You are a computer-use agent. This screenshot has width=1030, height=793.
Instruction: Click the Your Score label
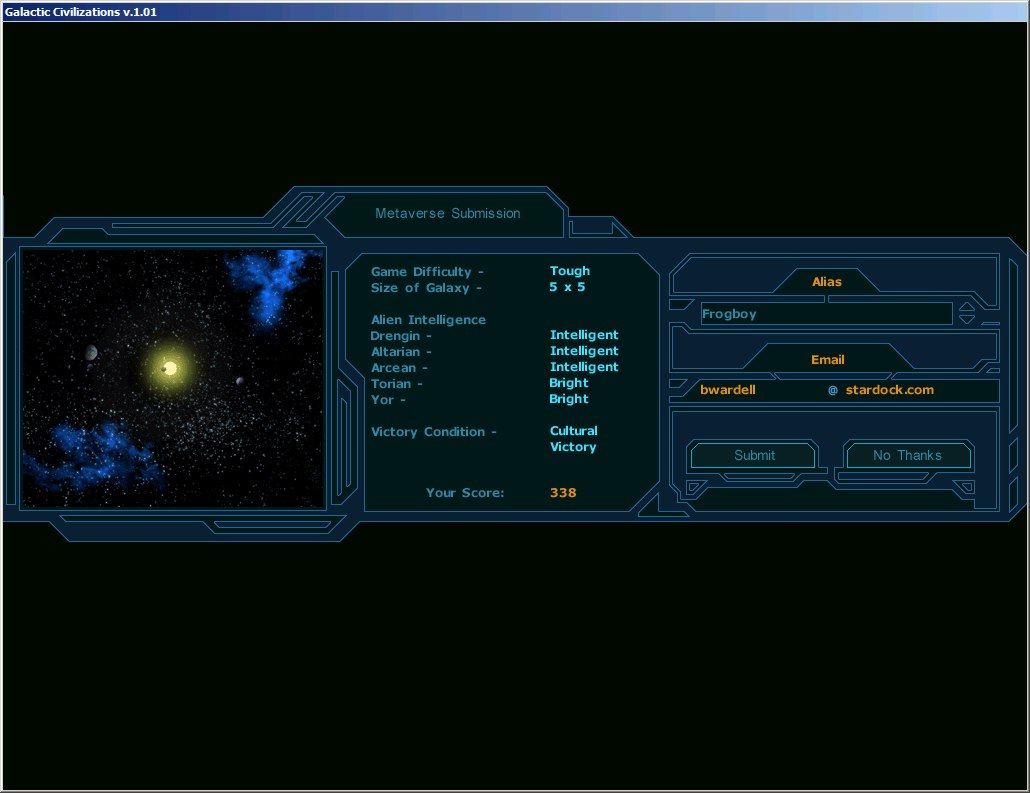(x=465, y=493)
